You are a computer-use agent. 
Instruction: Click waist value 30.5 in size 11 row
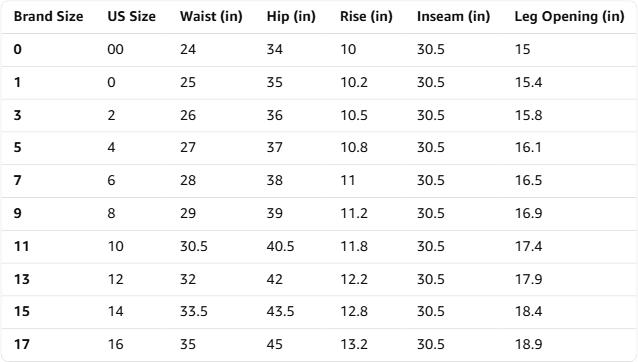click(x=194, y=246)
